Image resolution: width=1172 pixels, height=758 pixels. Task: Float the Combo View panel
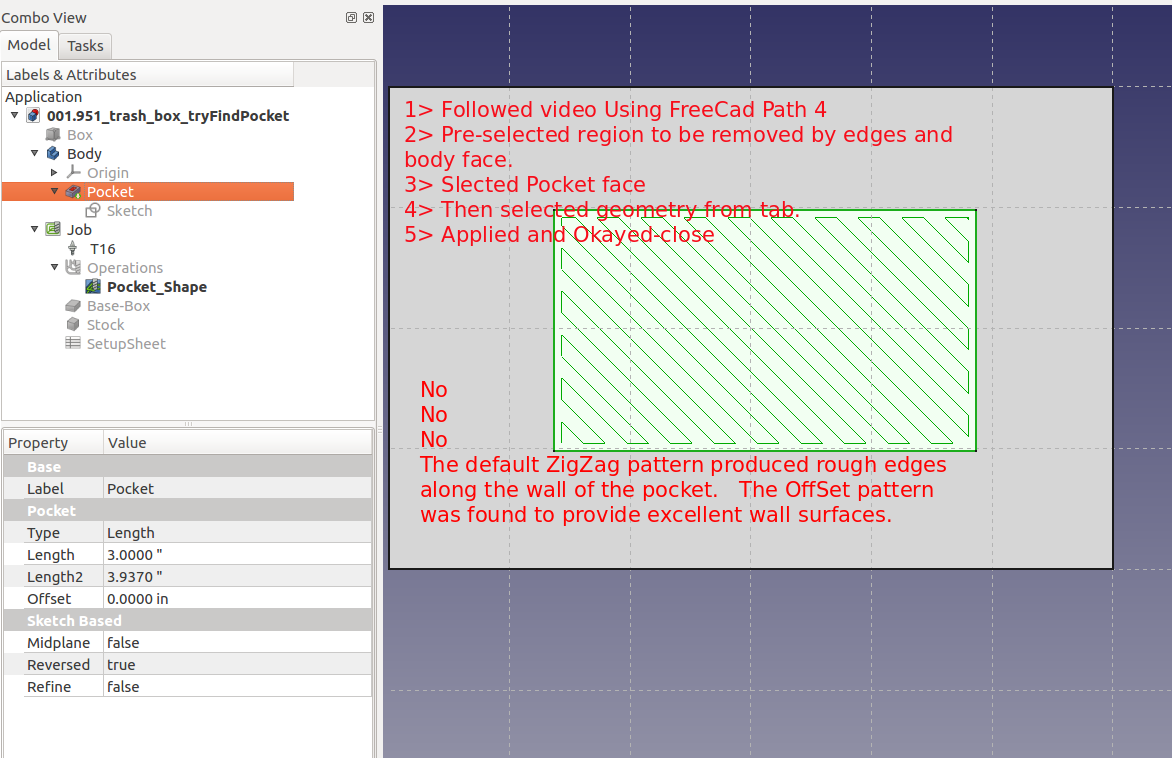(351, 18)
